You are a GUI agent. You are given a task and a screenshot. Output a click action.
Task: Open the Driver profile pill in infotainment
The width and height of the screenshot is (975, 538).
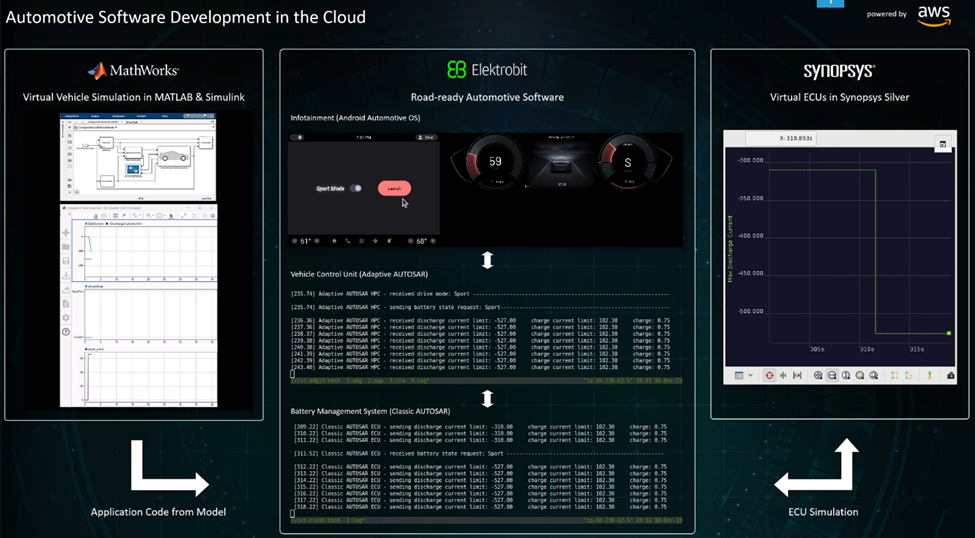(427, 137)
